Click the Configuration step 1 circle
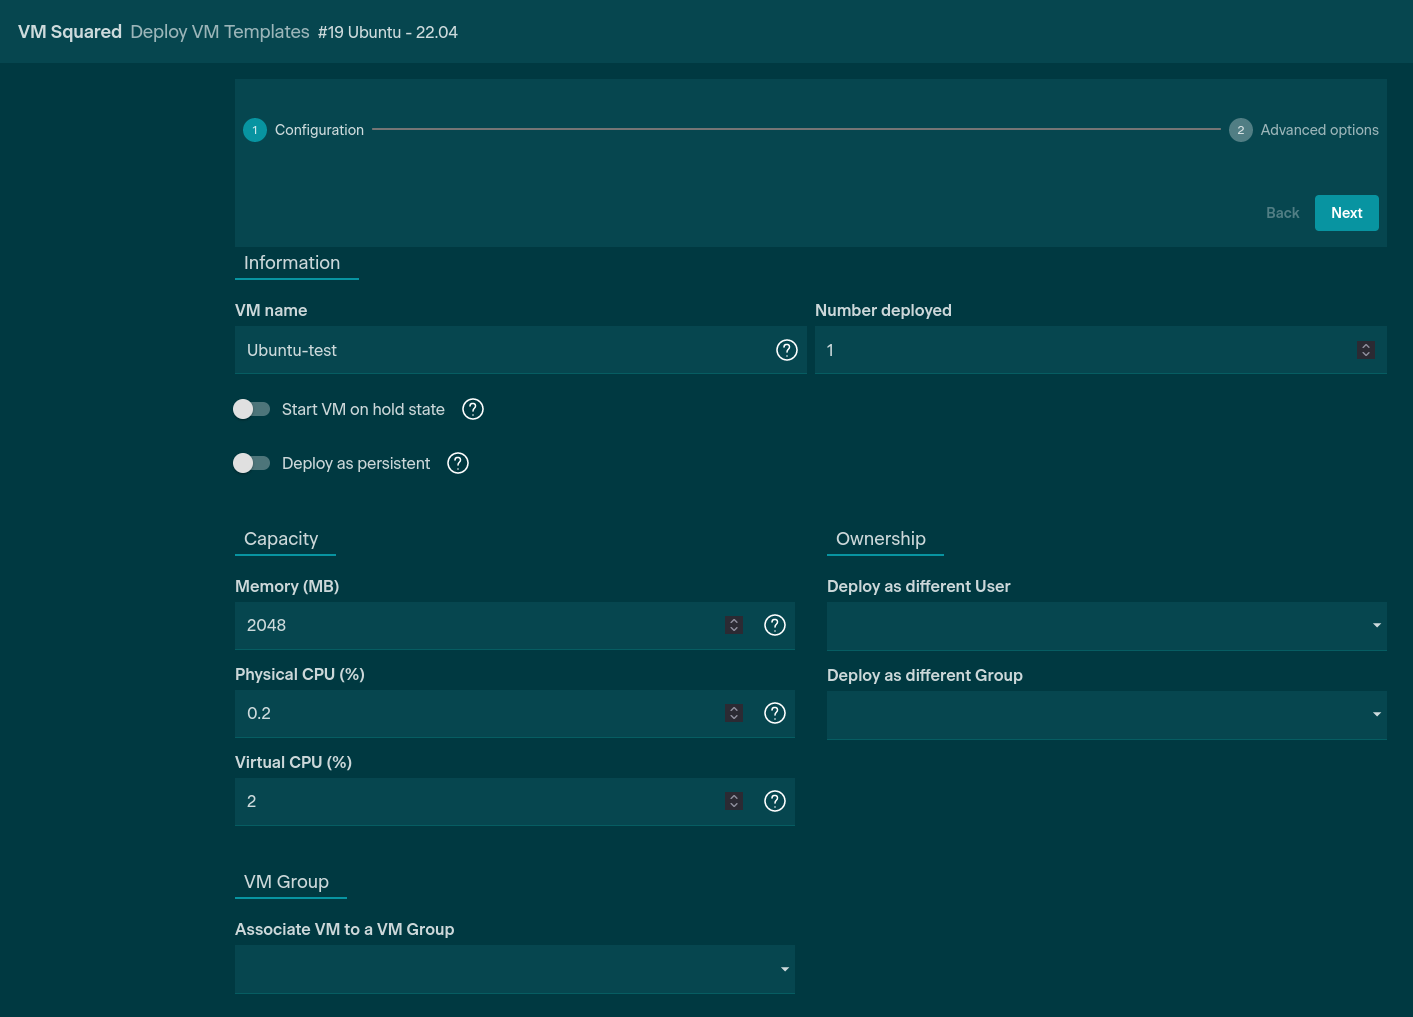Viewport: 1413px width, 1017px height. (255, 130)
